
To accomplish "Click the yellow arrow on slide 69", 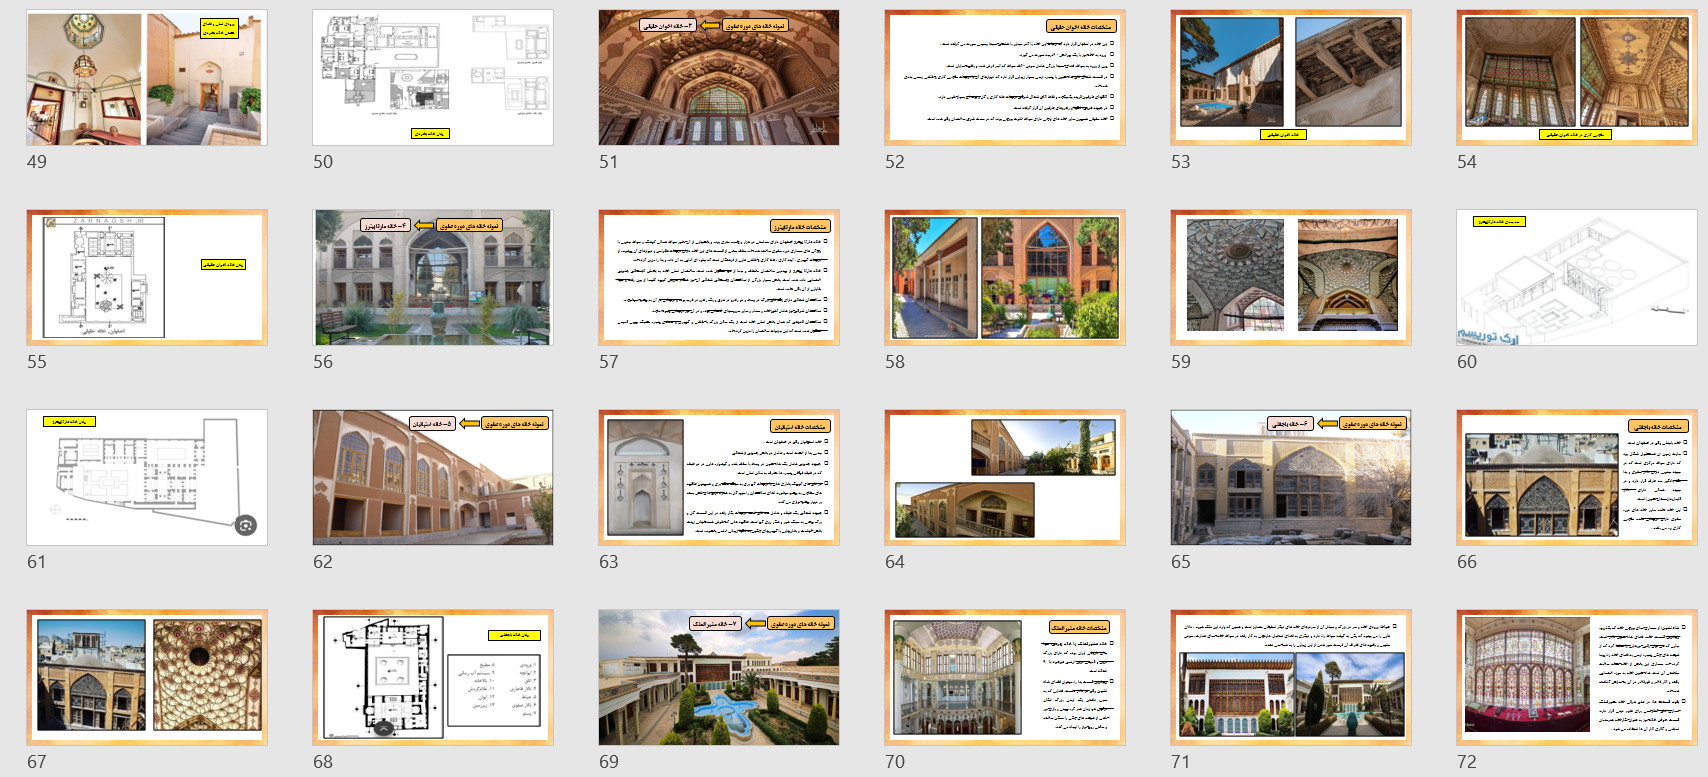I will pos(754,624).
